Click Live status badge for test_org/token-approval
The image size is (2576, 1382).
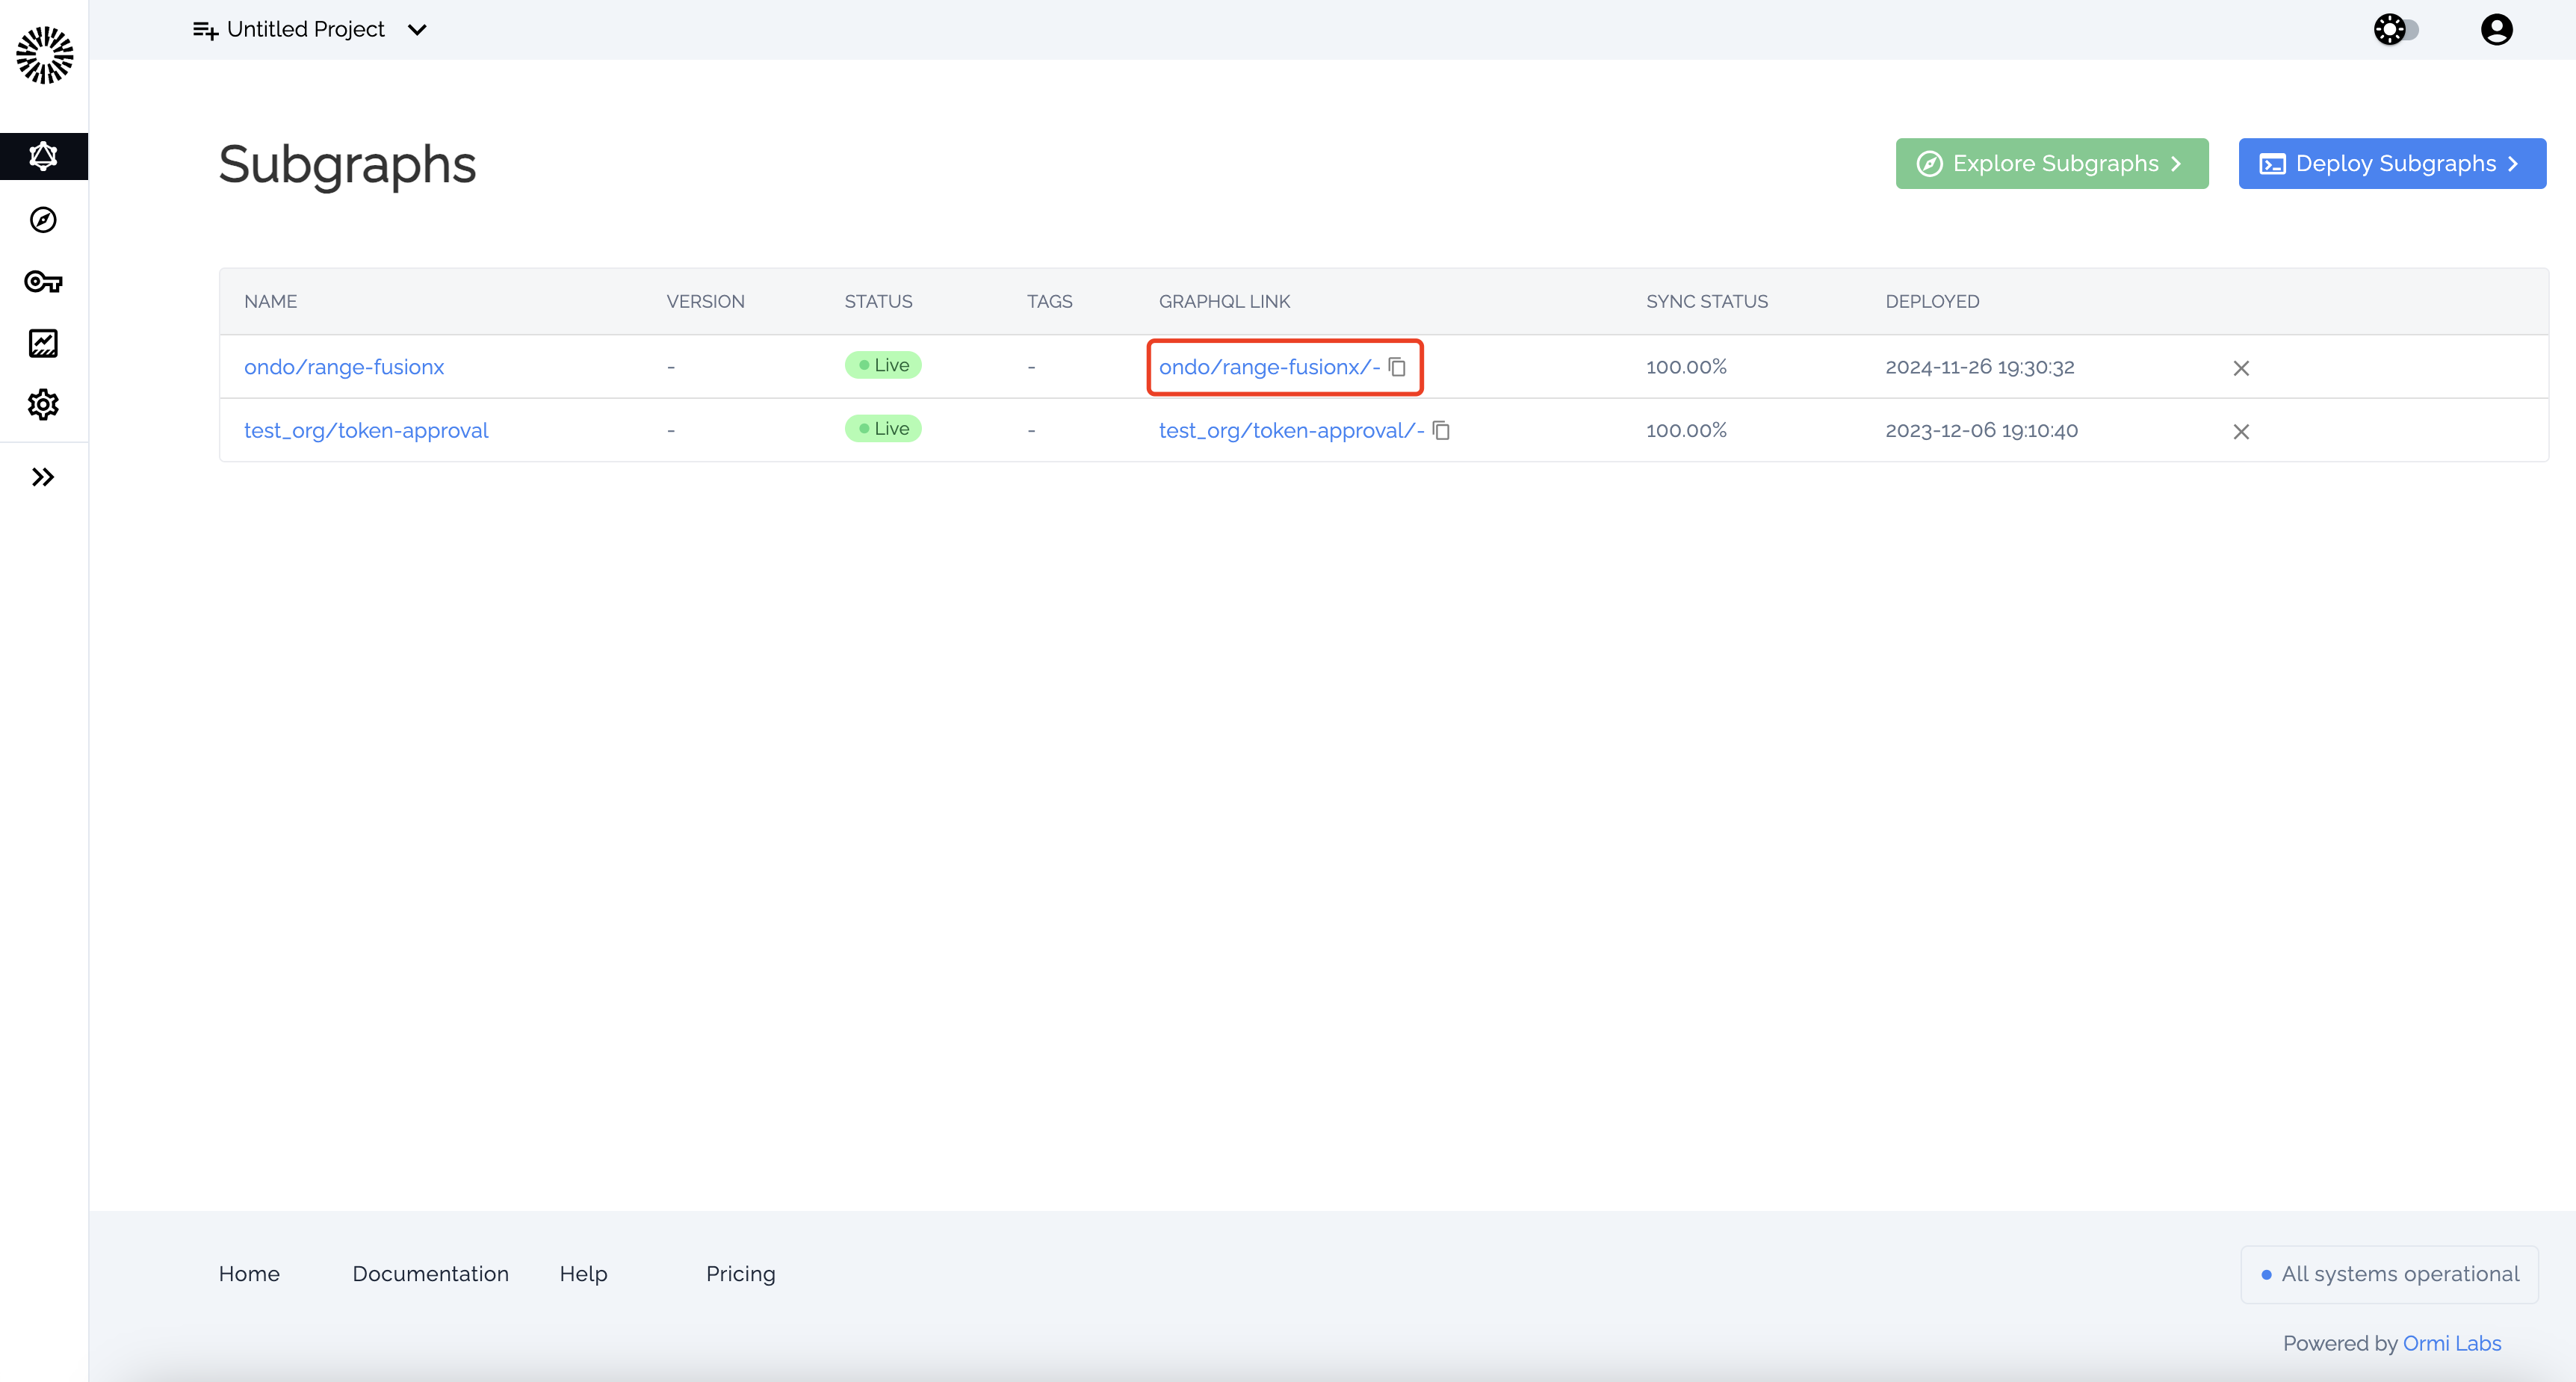[883, 428]
